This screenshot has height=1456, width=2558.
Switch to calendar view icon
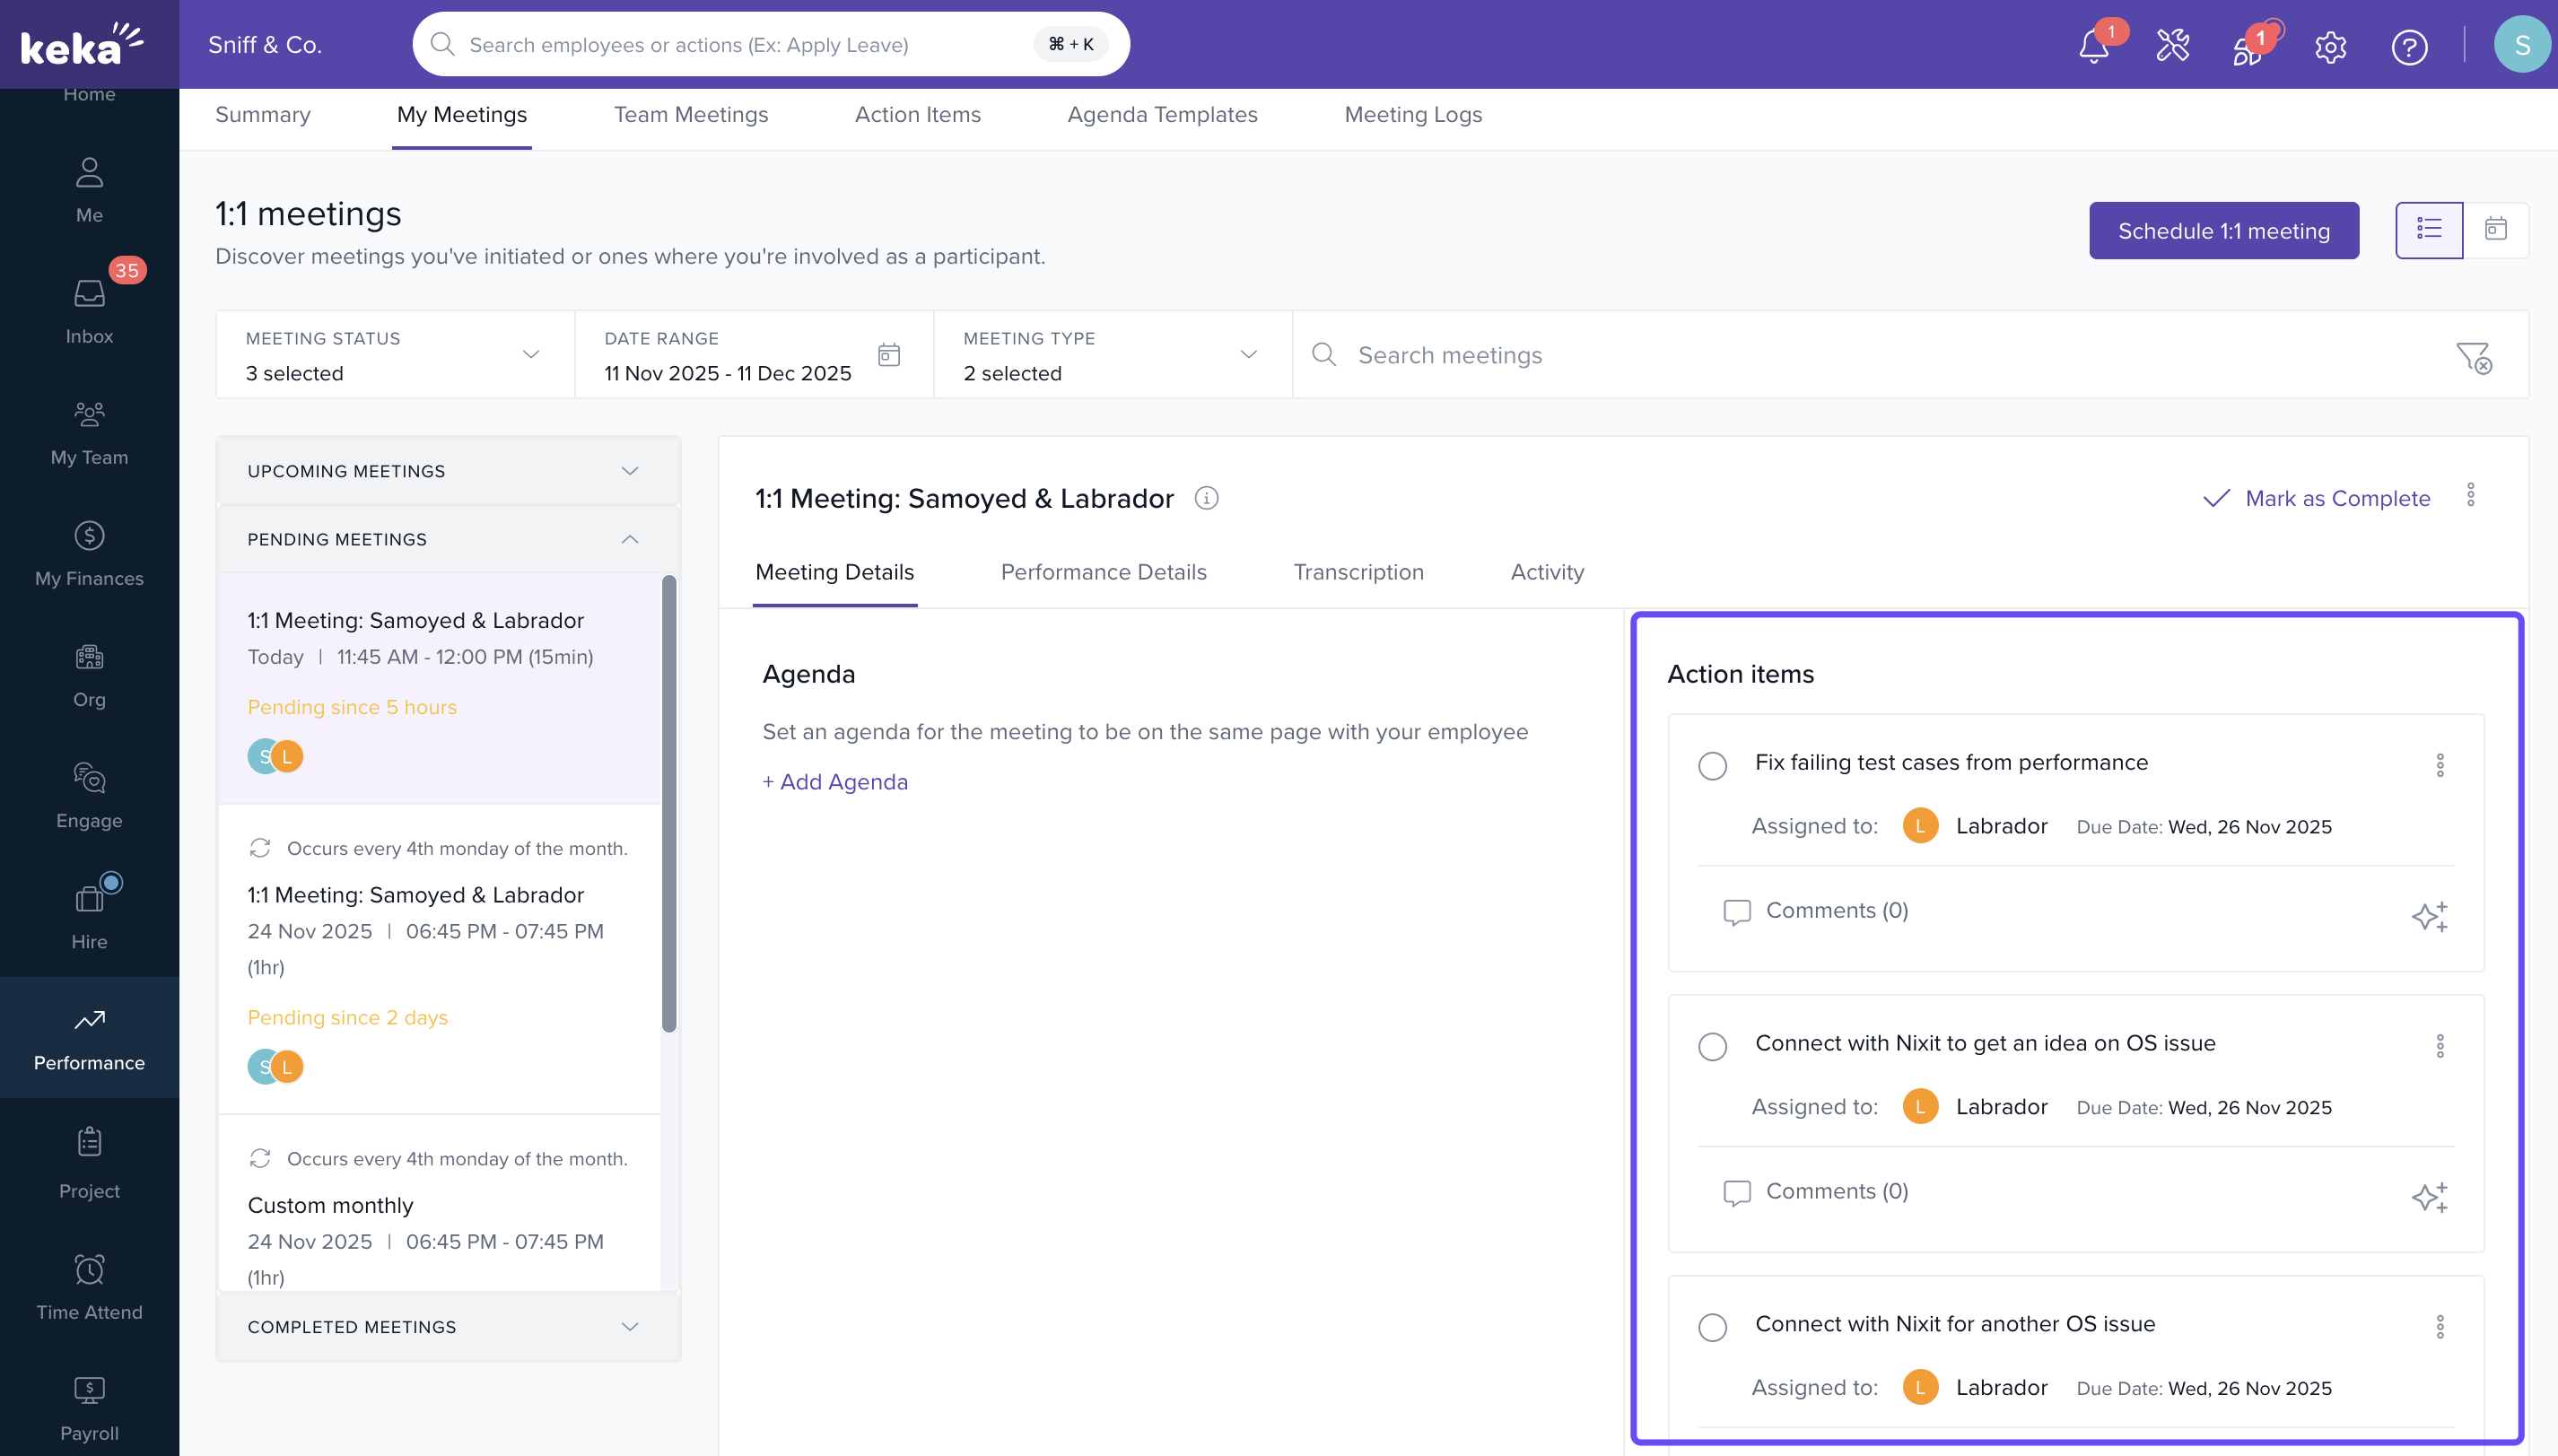tap(2495, 230)
